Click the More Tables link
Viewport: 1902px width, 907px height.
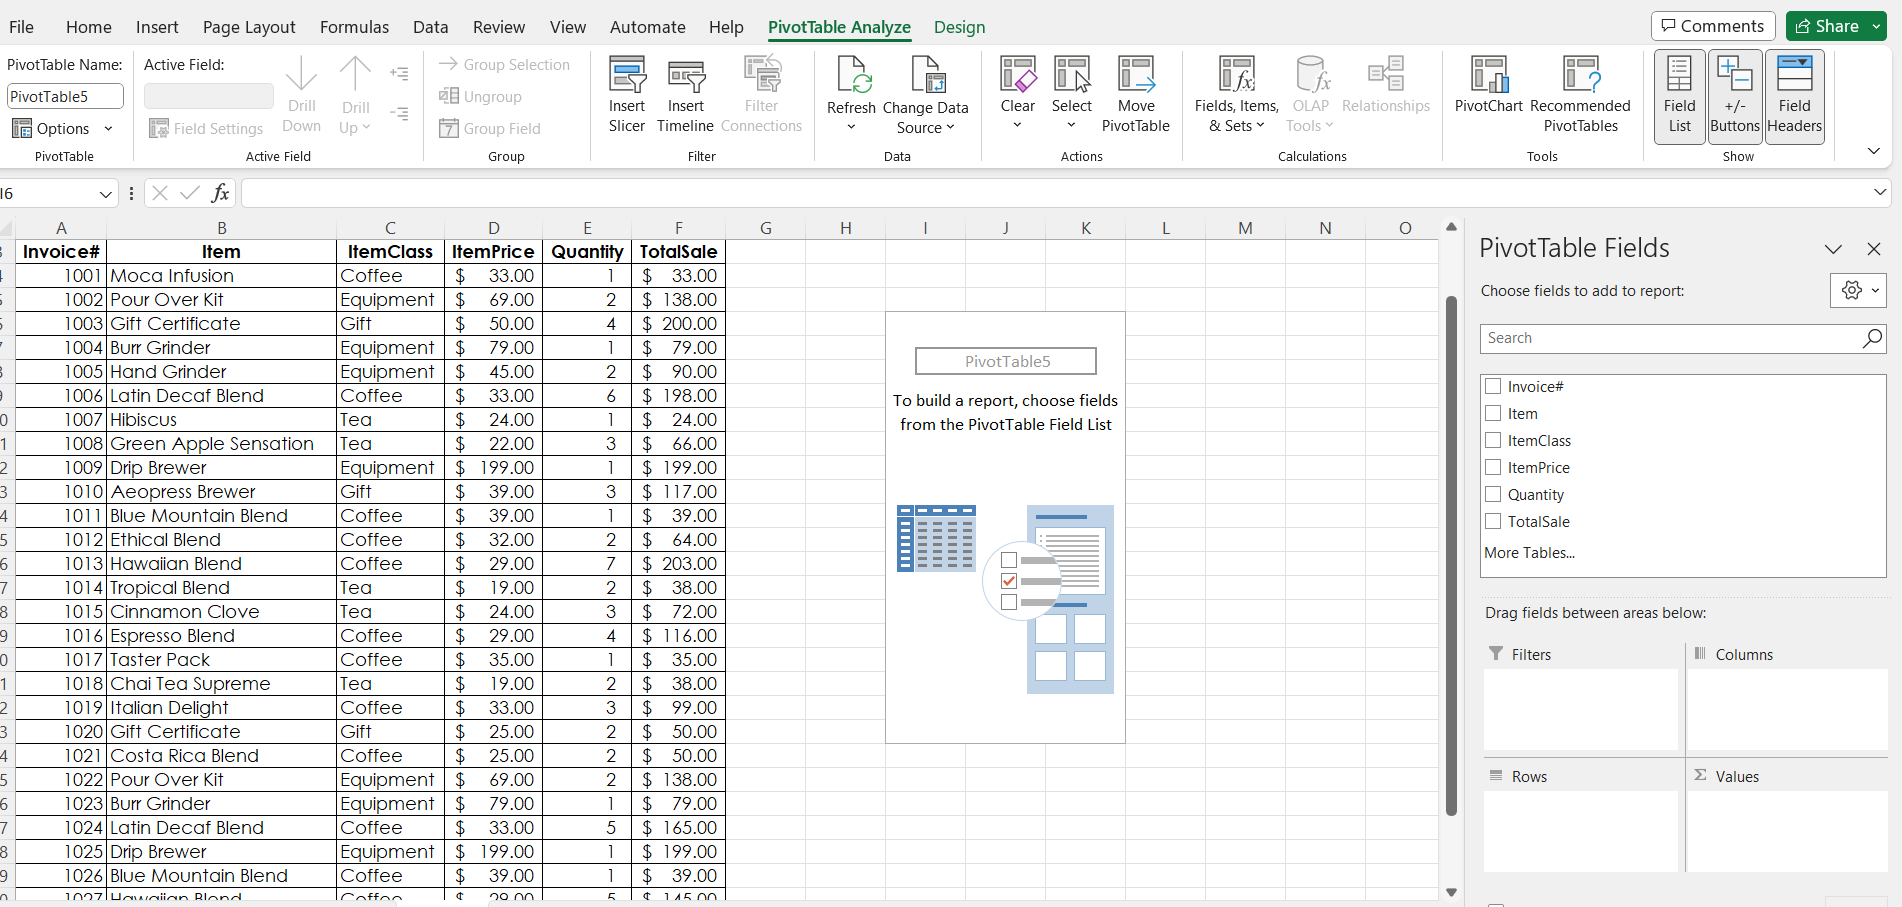pos(1529,552)
